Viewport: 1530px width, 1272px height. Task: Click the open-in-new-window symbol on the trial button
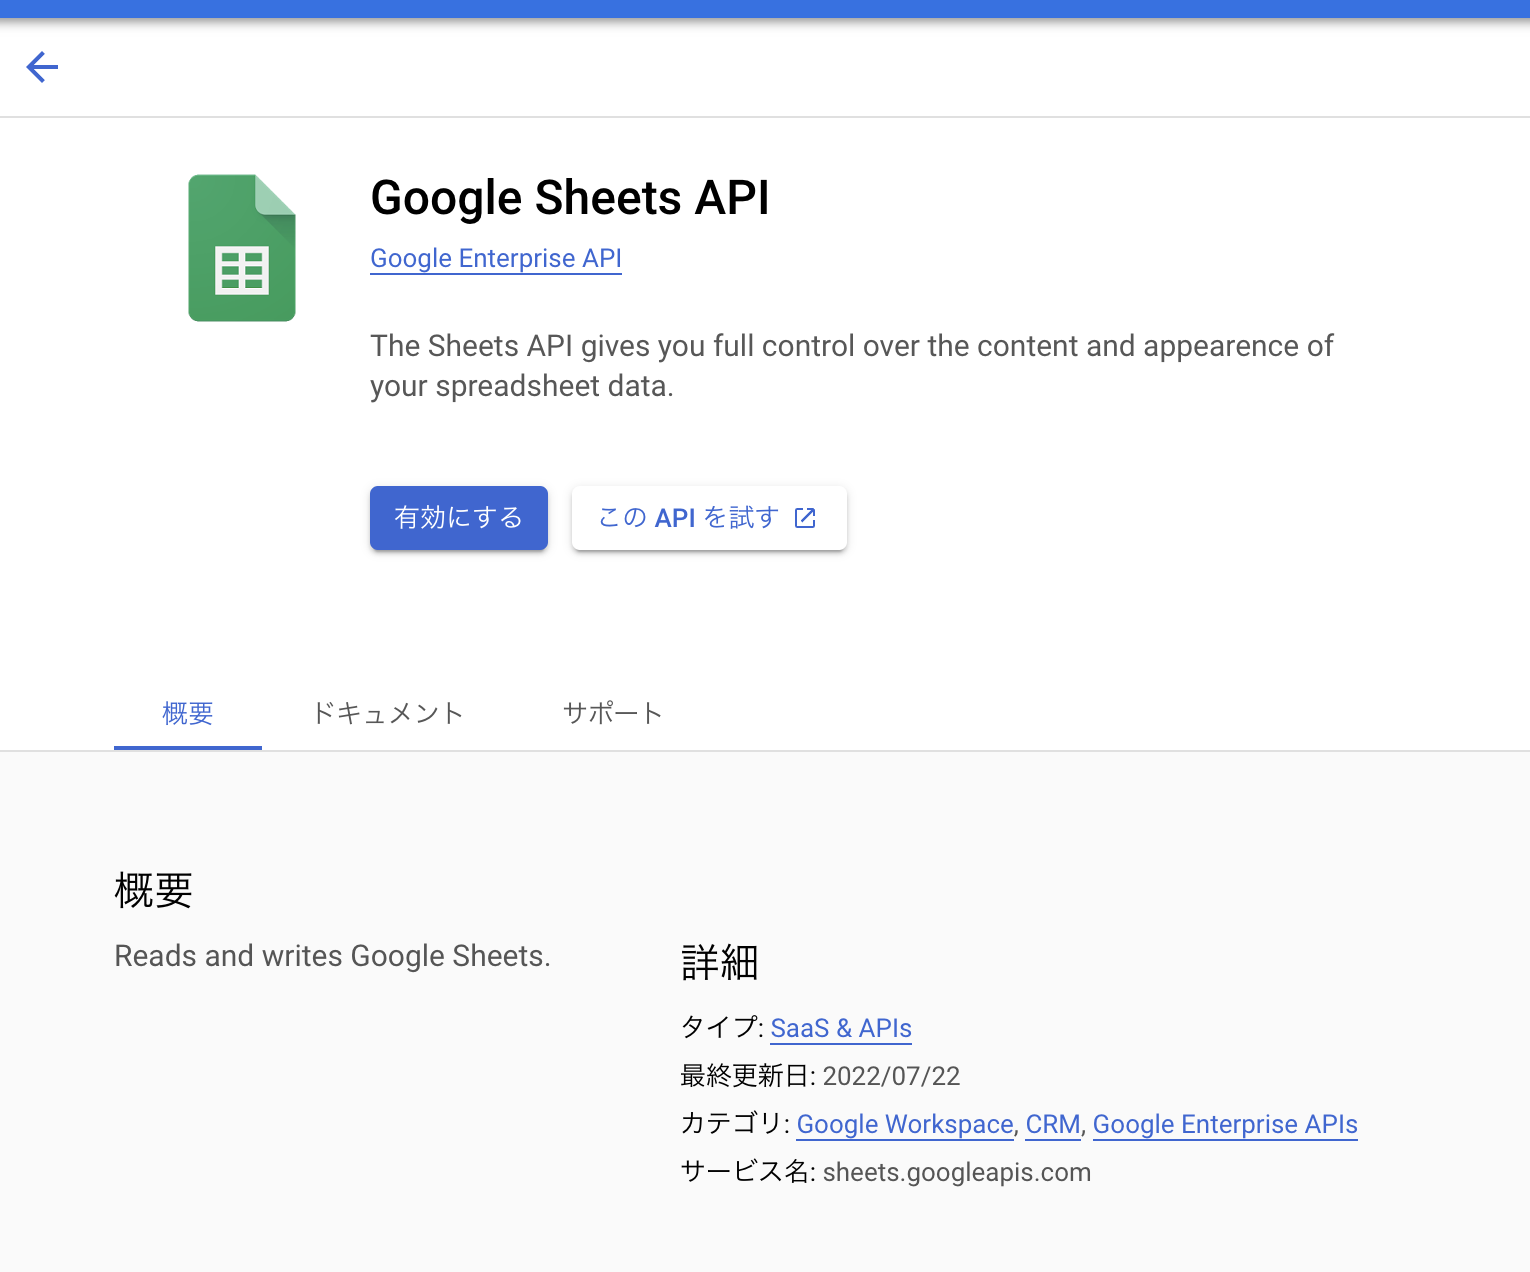805,517
